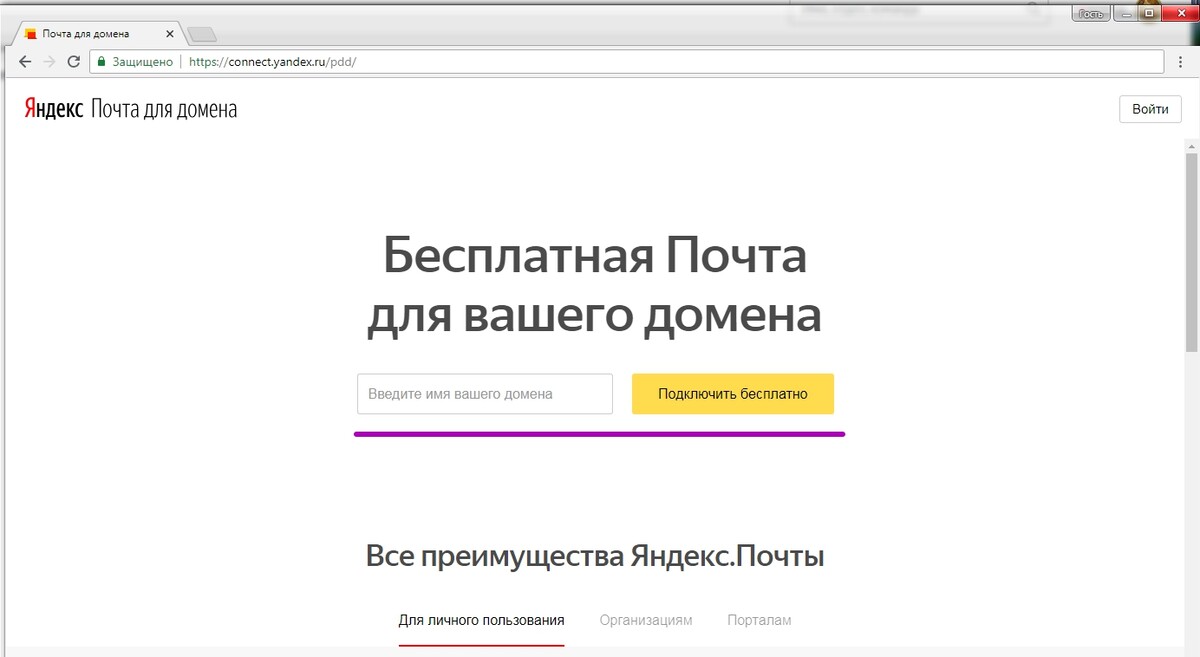
Task: Click the browser forward arrow
Action: pos(49,62)
